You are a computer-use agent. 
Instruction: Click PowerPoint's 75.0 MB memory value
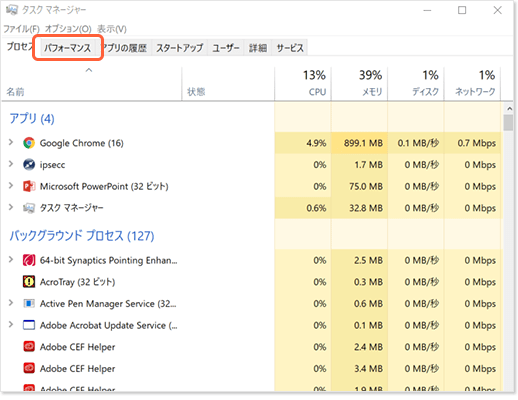(x=366, y=186)
